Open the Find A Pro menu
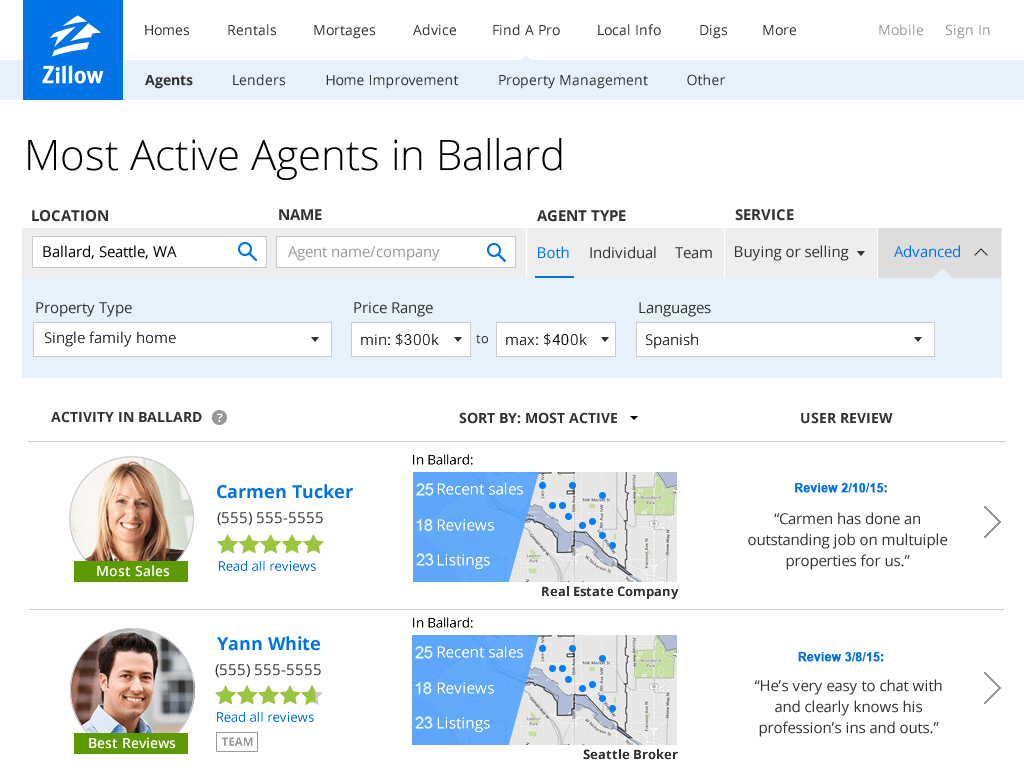The height and width of the screenshot is (768, 1024). click(526, 30)
